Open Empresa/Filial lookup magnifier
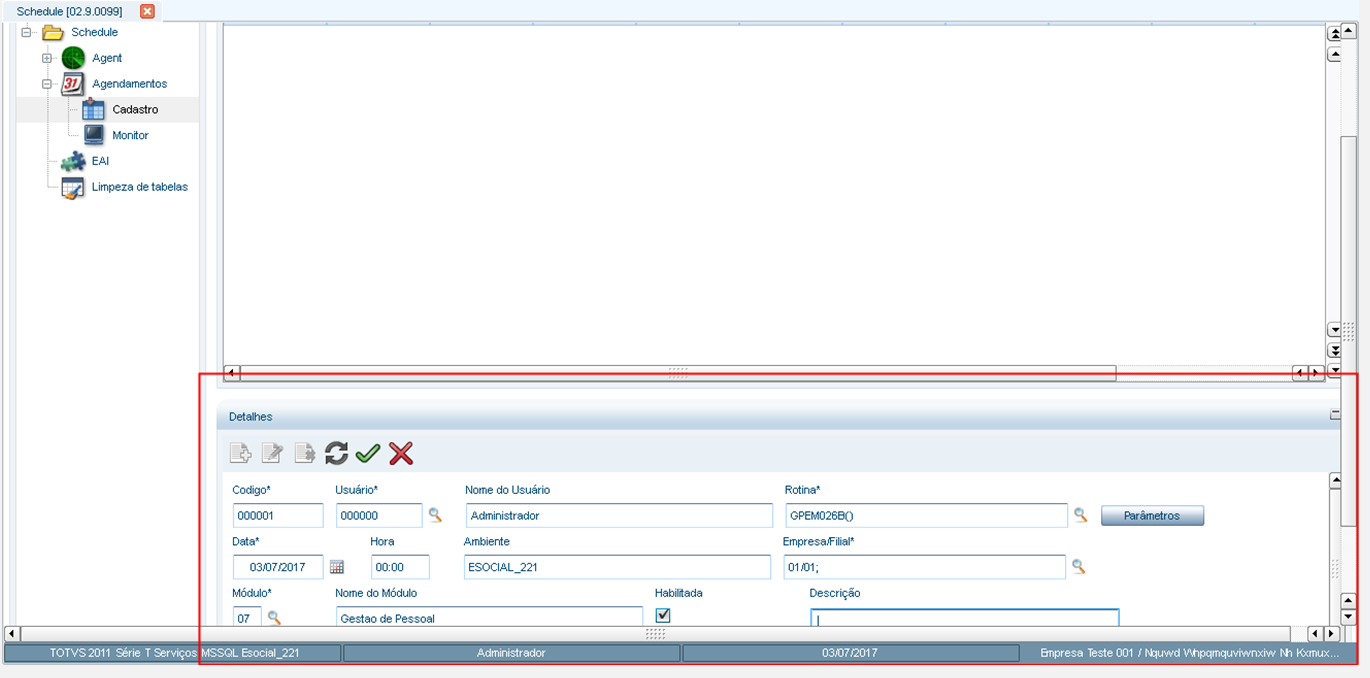This screenshot has height=678, width=1370. pos(1078,566)
